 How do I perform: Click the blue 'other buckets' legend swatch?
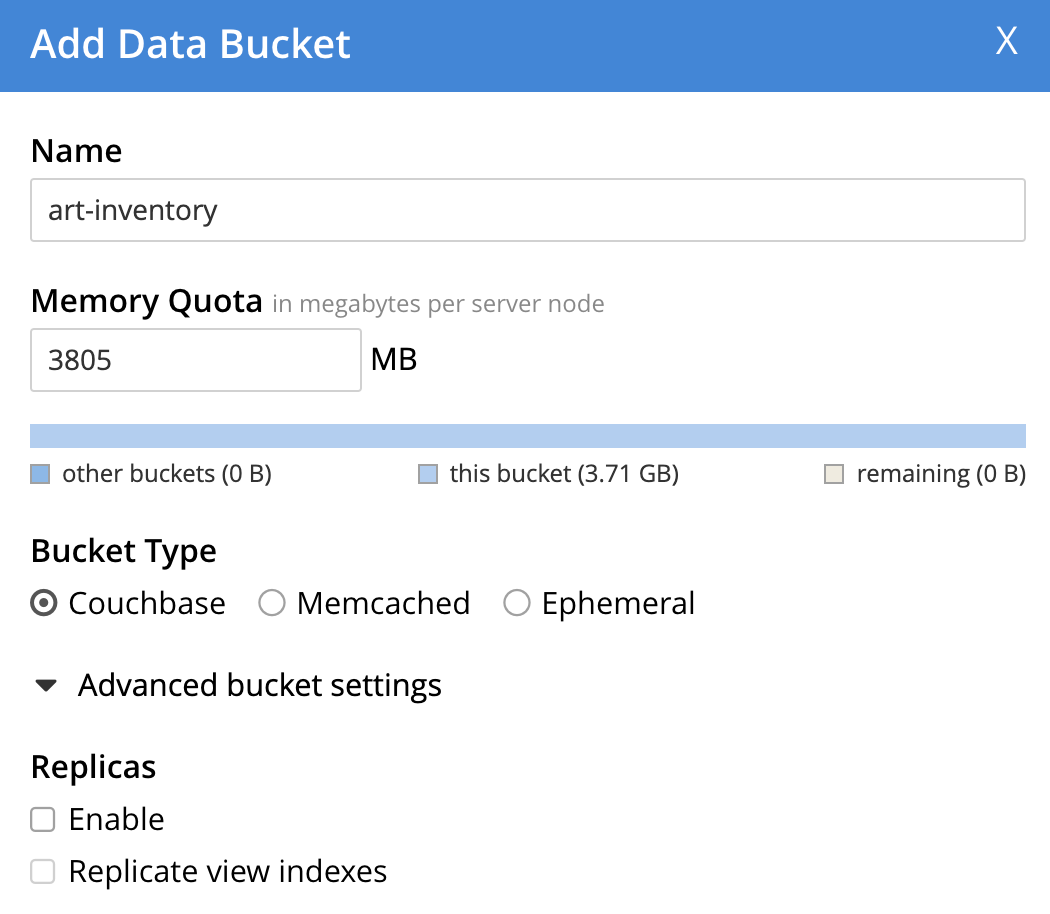coord(41,473)
